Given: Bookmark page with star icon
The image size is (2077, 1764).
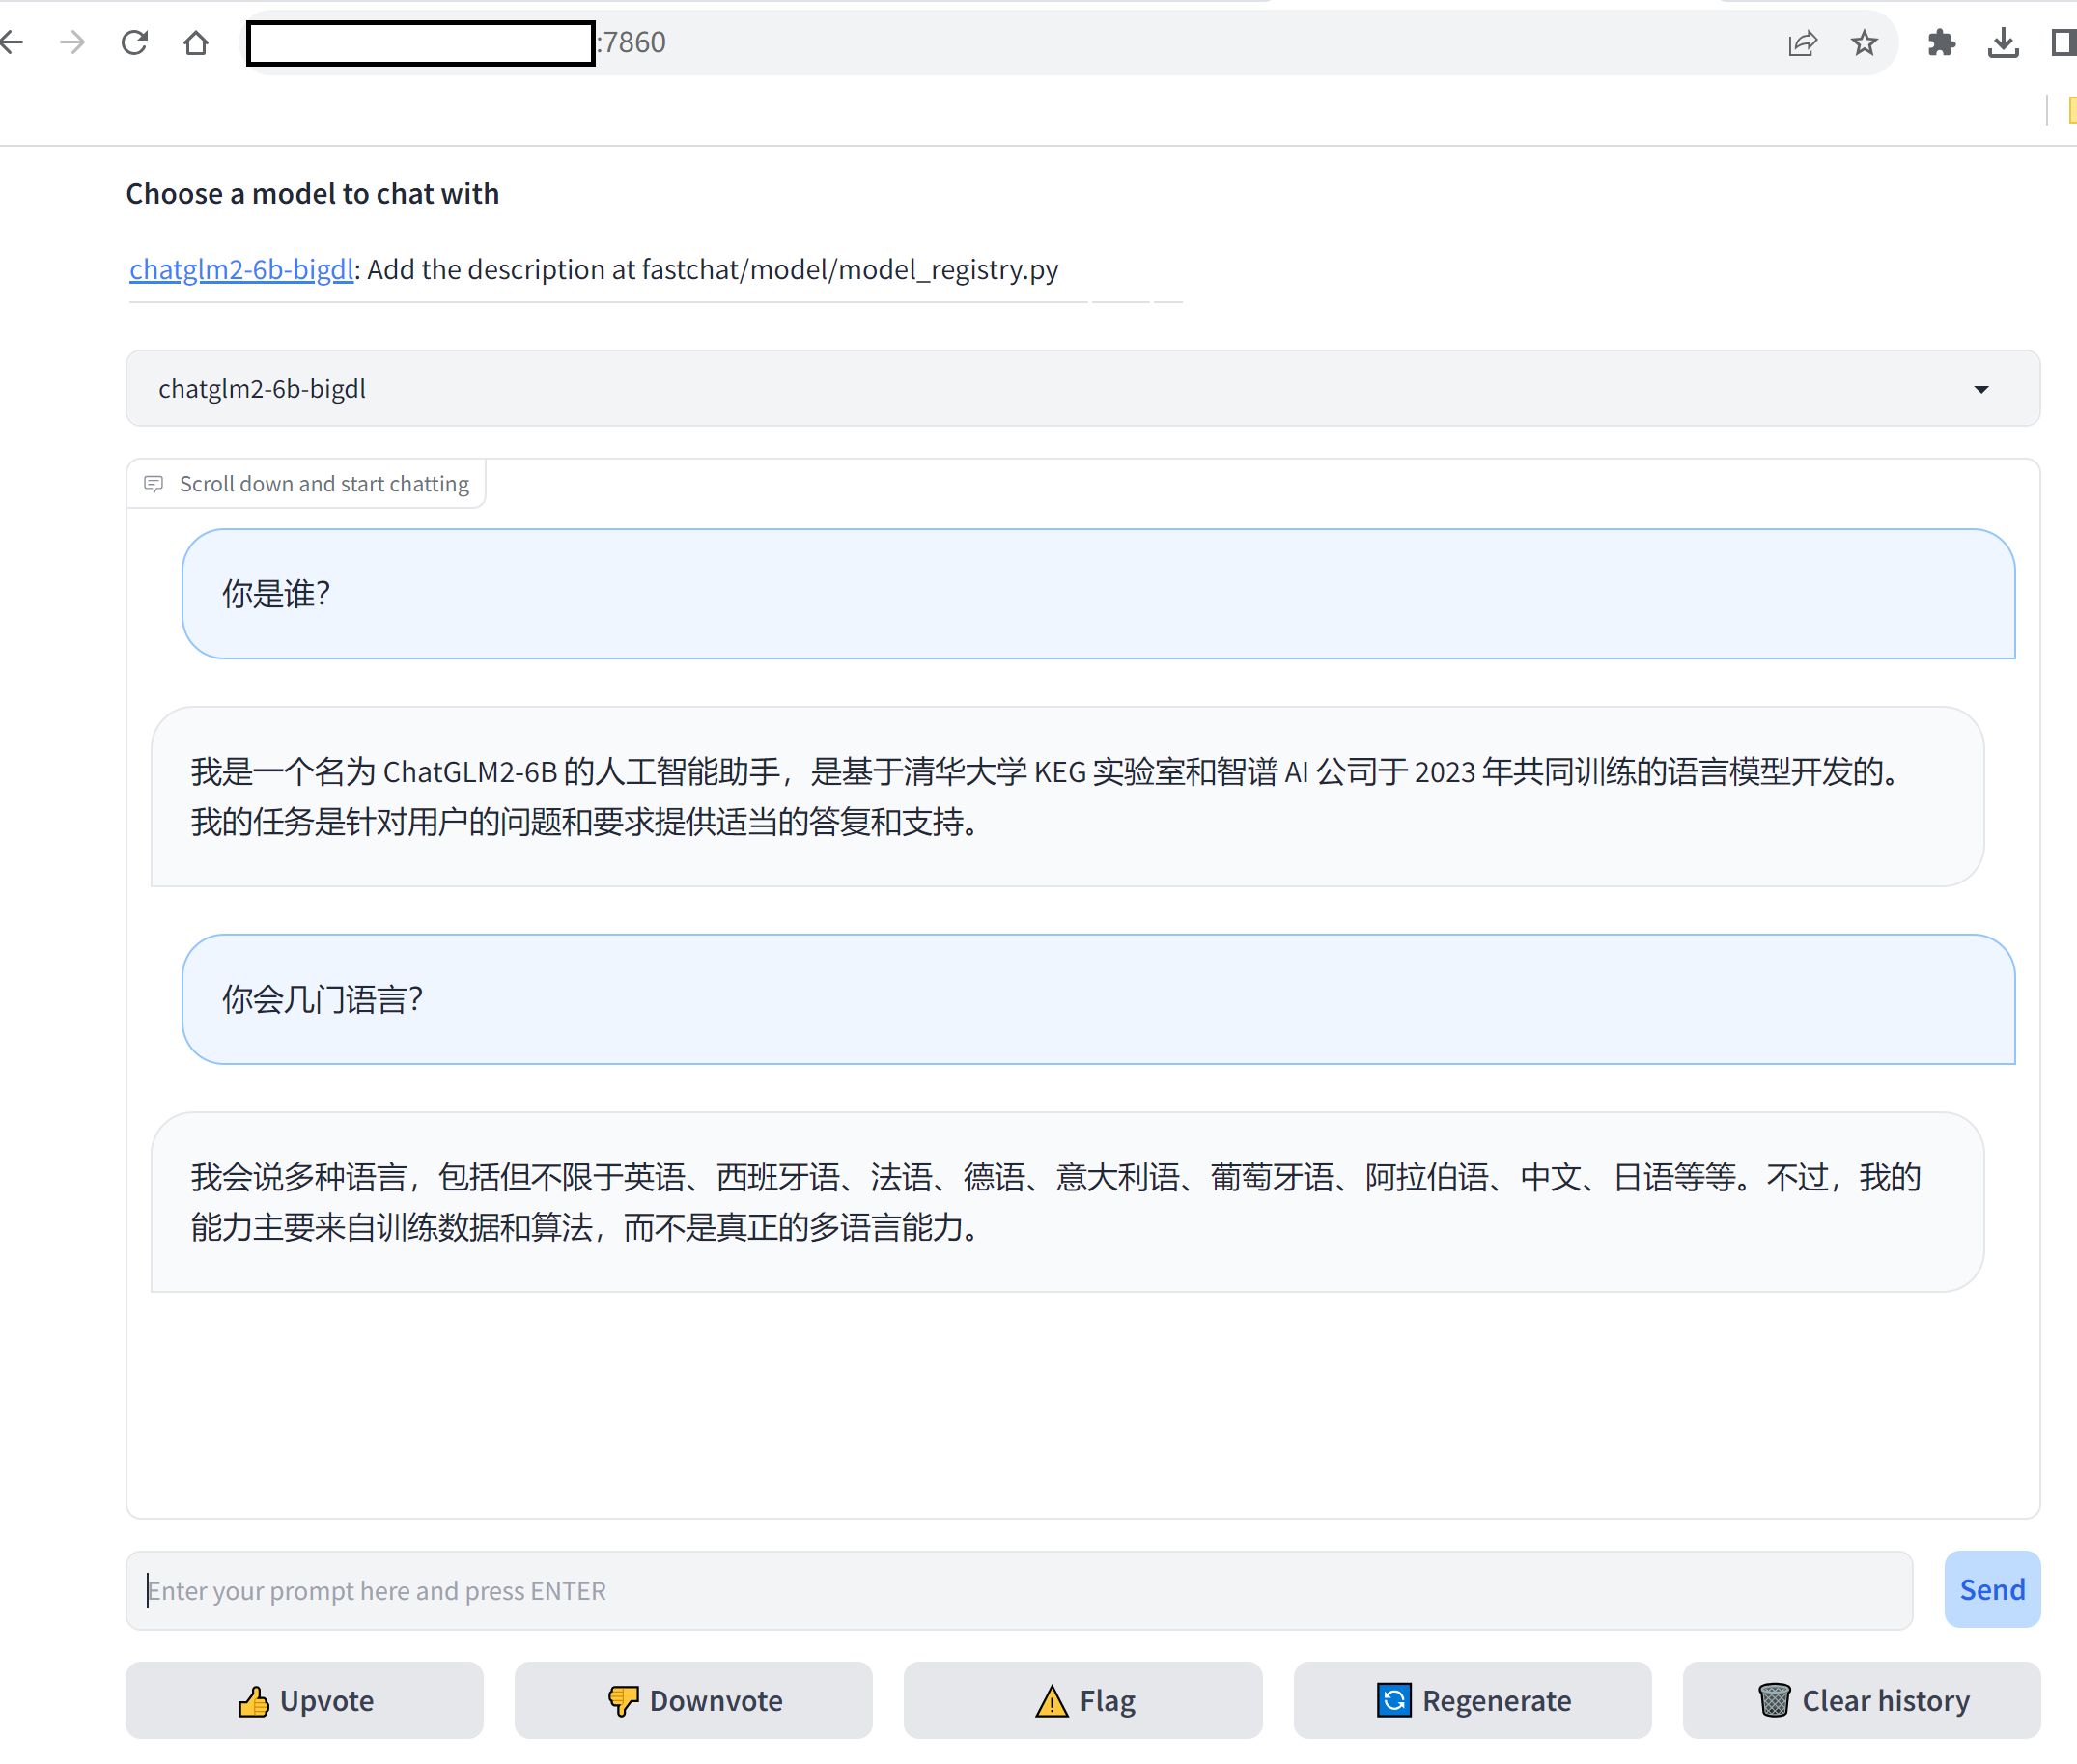Looking at the screenshot, I should [x=1864, y=43].
